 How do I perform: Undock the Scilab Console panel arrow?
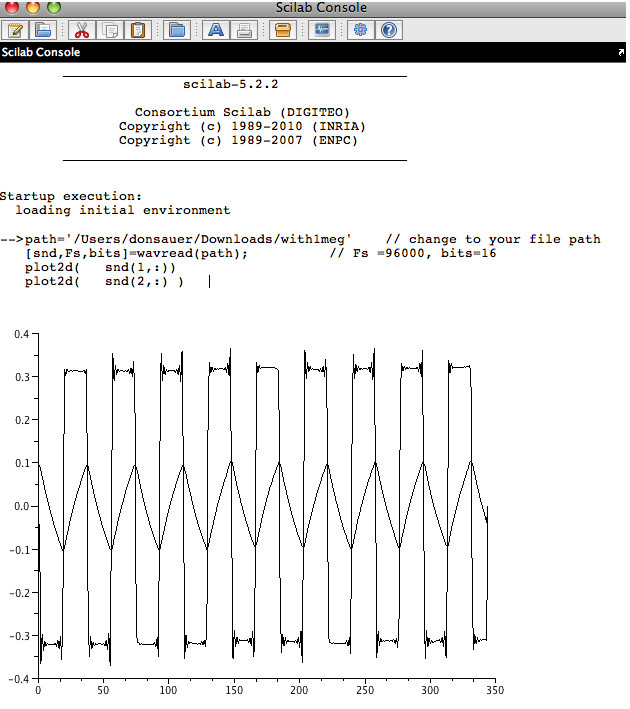coord(621,52)
